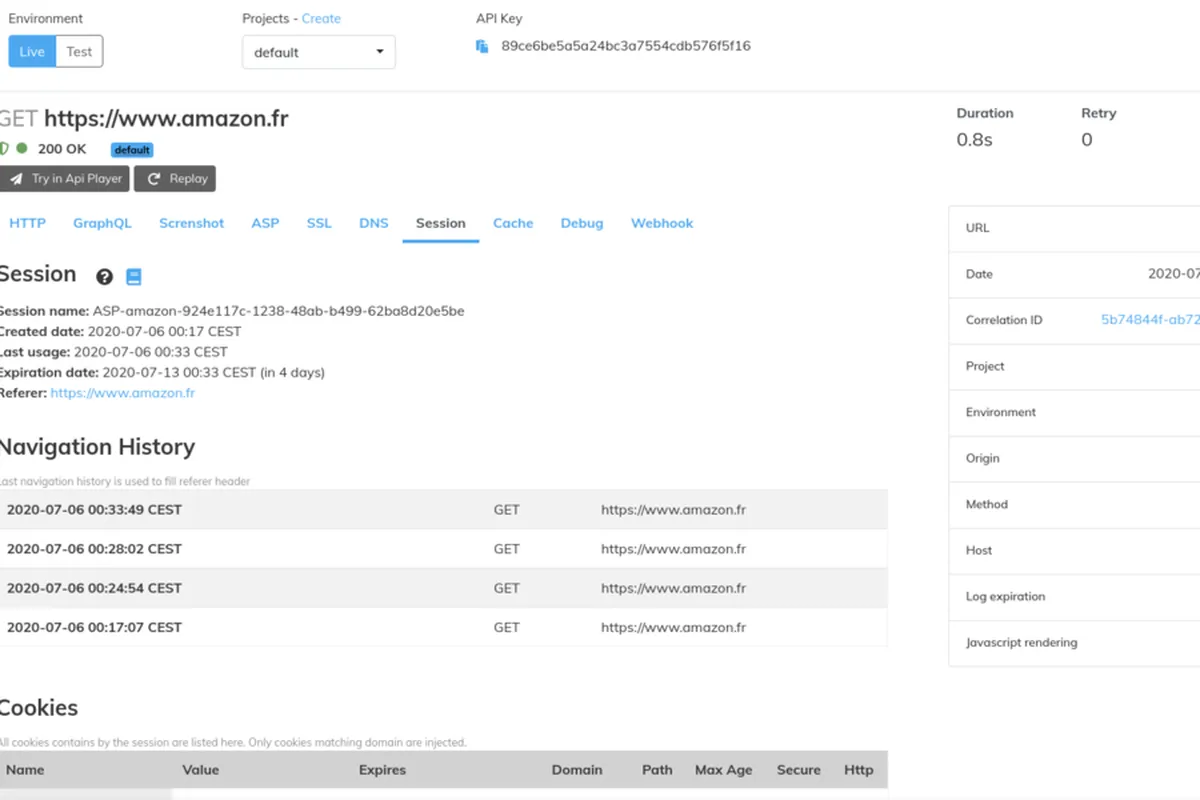Open the GraphQL tab

[102, 223]
